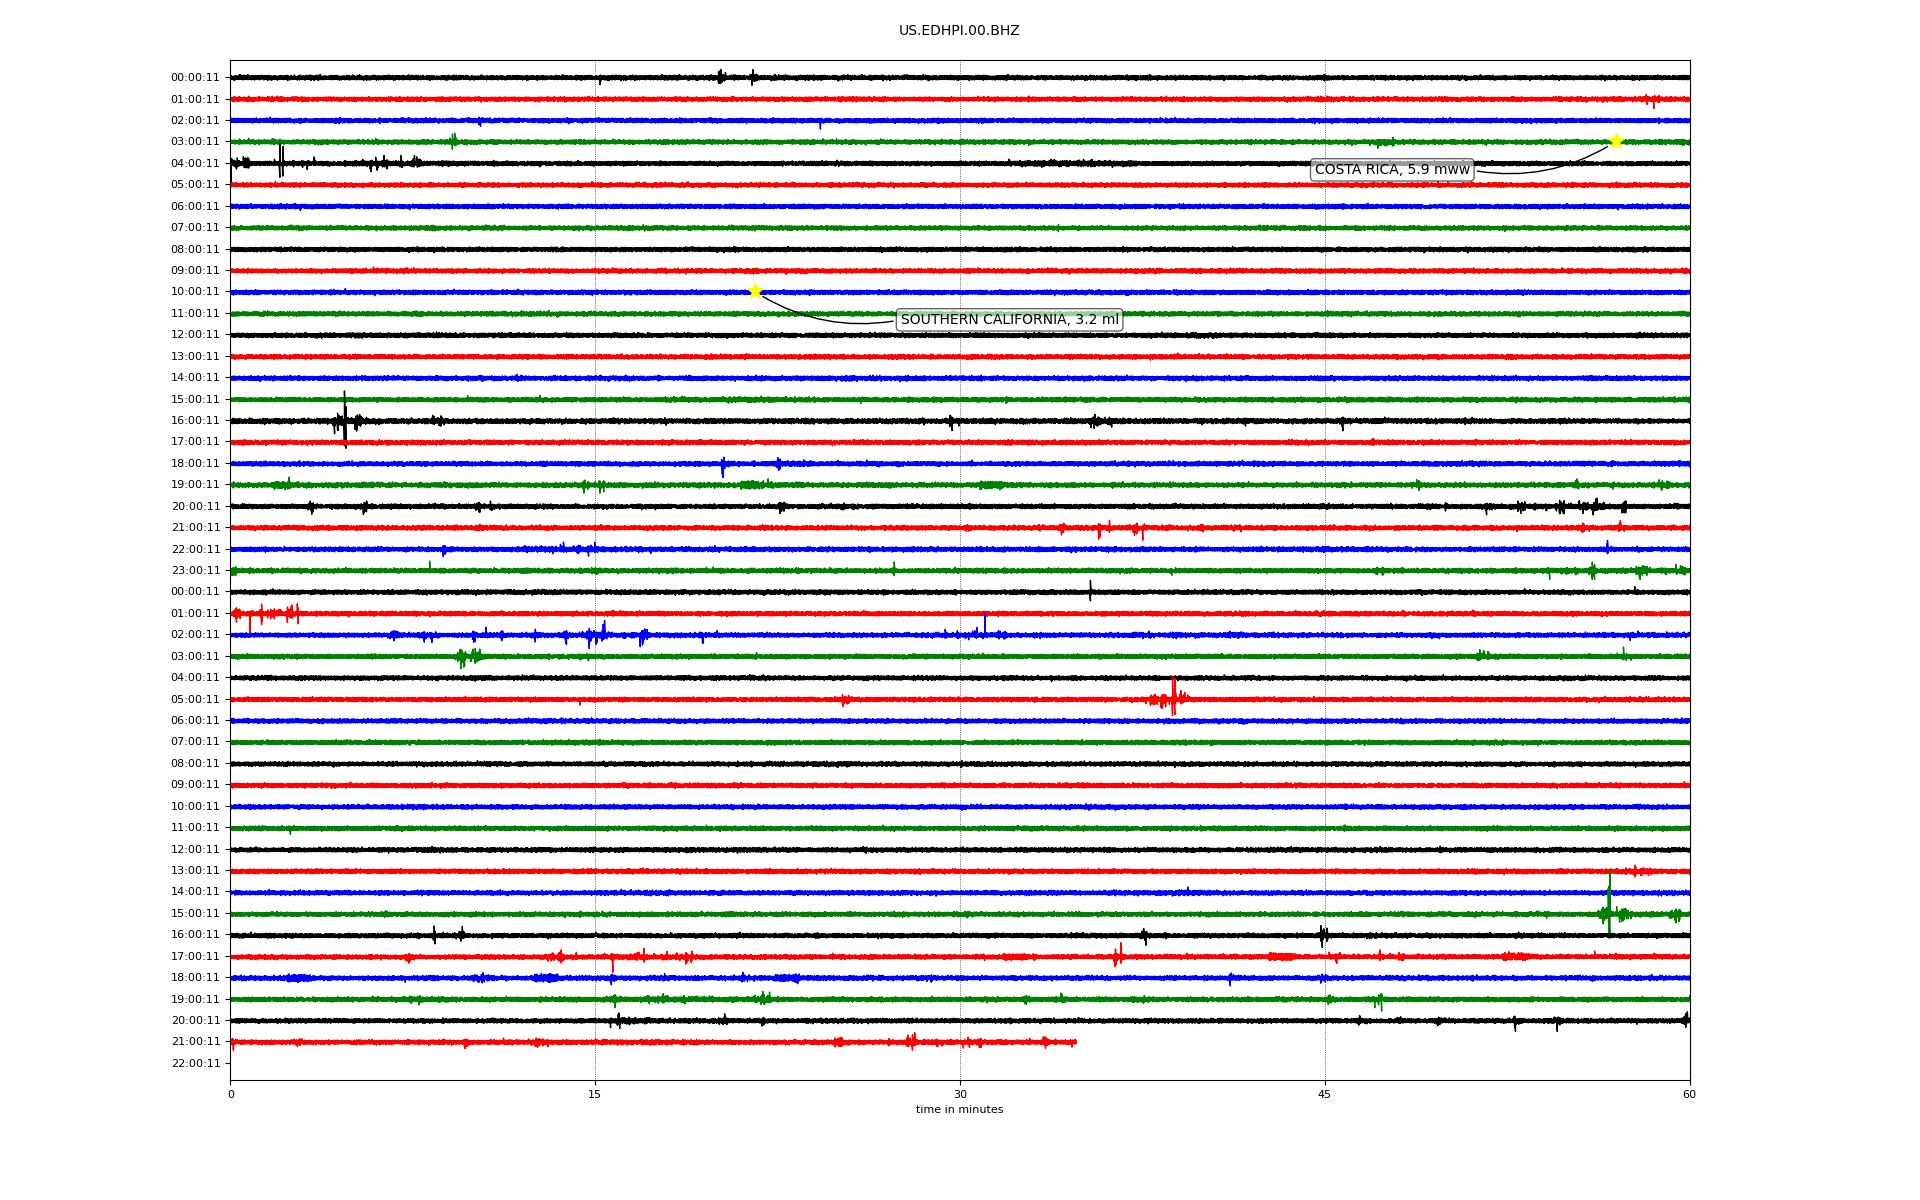Click the black spike on first 16:00:11 trace
Viewport: 1920px width, 1200px height.
coord(345,418)
